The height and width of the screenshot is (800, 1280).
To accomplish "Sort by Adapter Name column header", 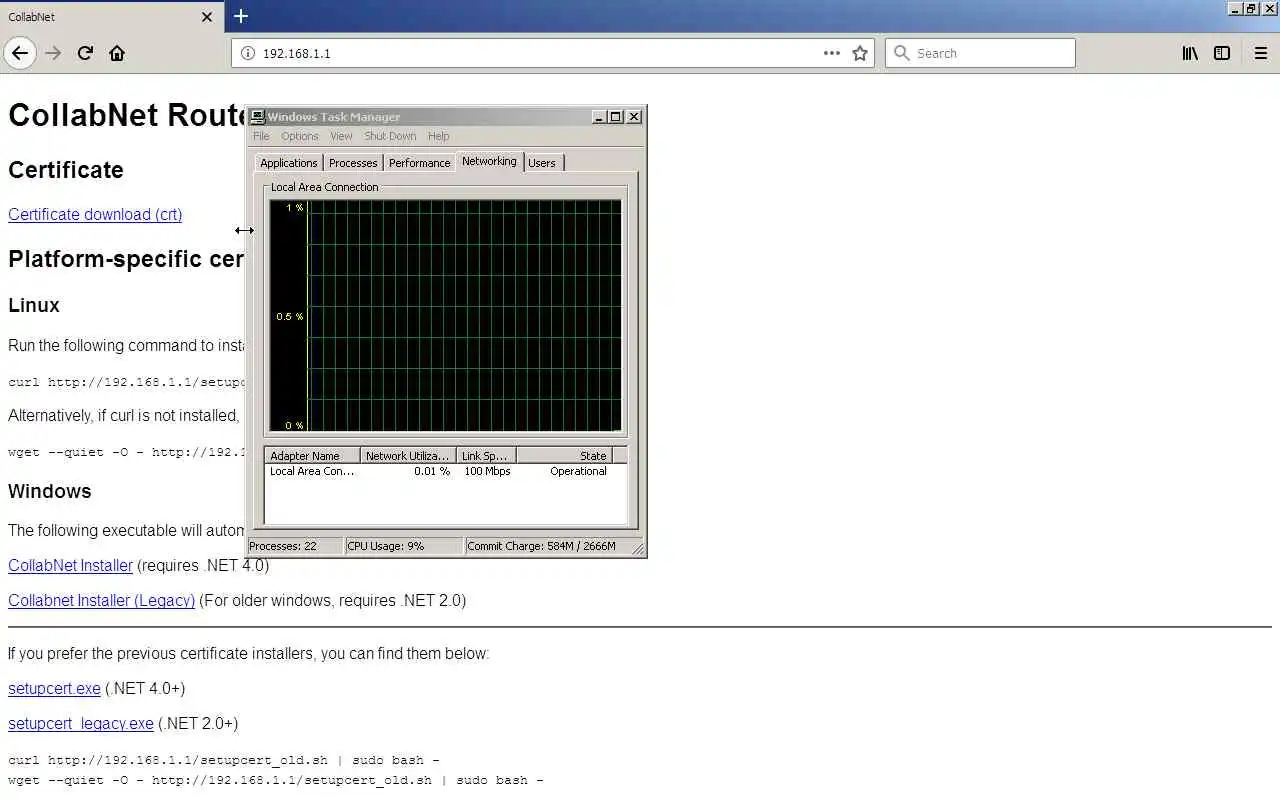I will pos(312,456).
